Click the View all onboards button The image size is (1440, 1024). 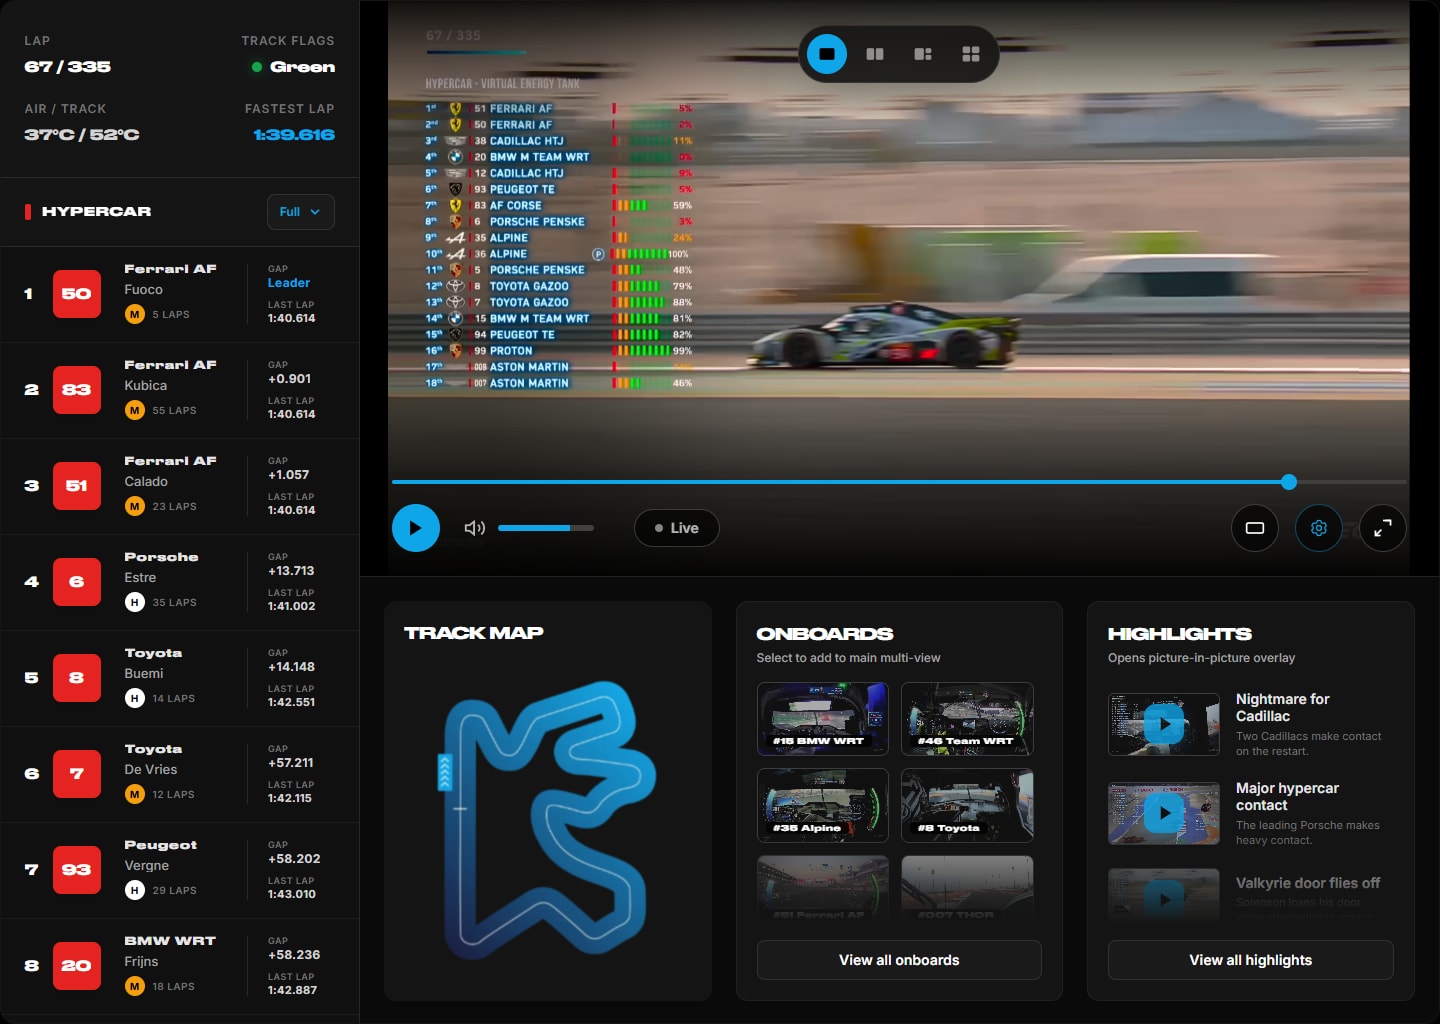898,960
